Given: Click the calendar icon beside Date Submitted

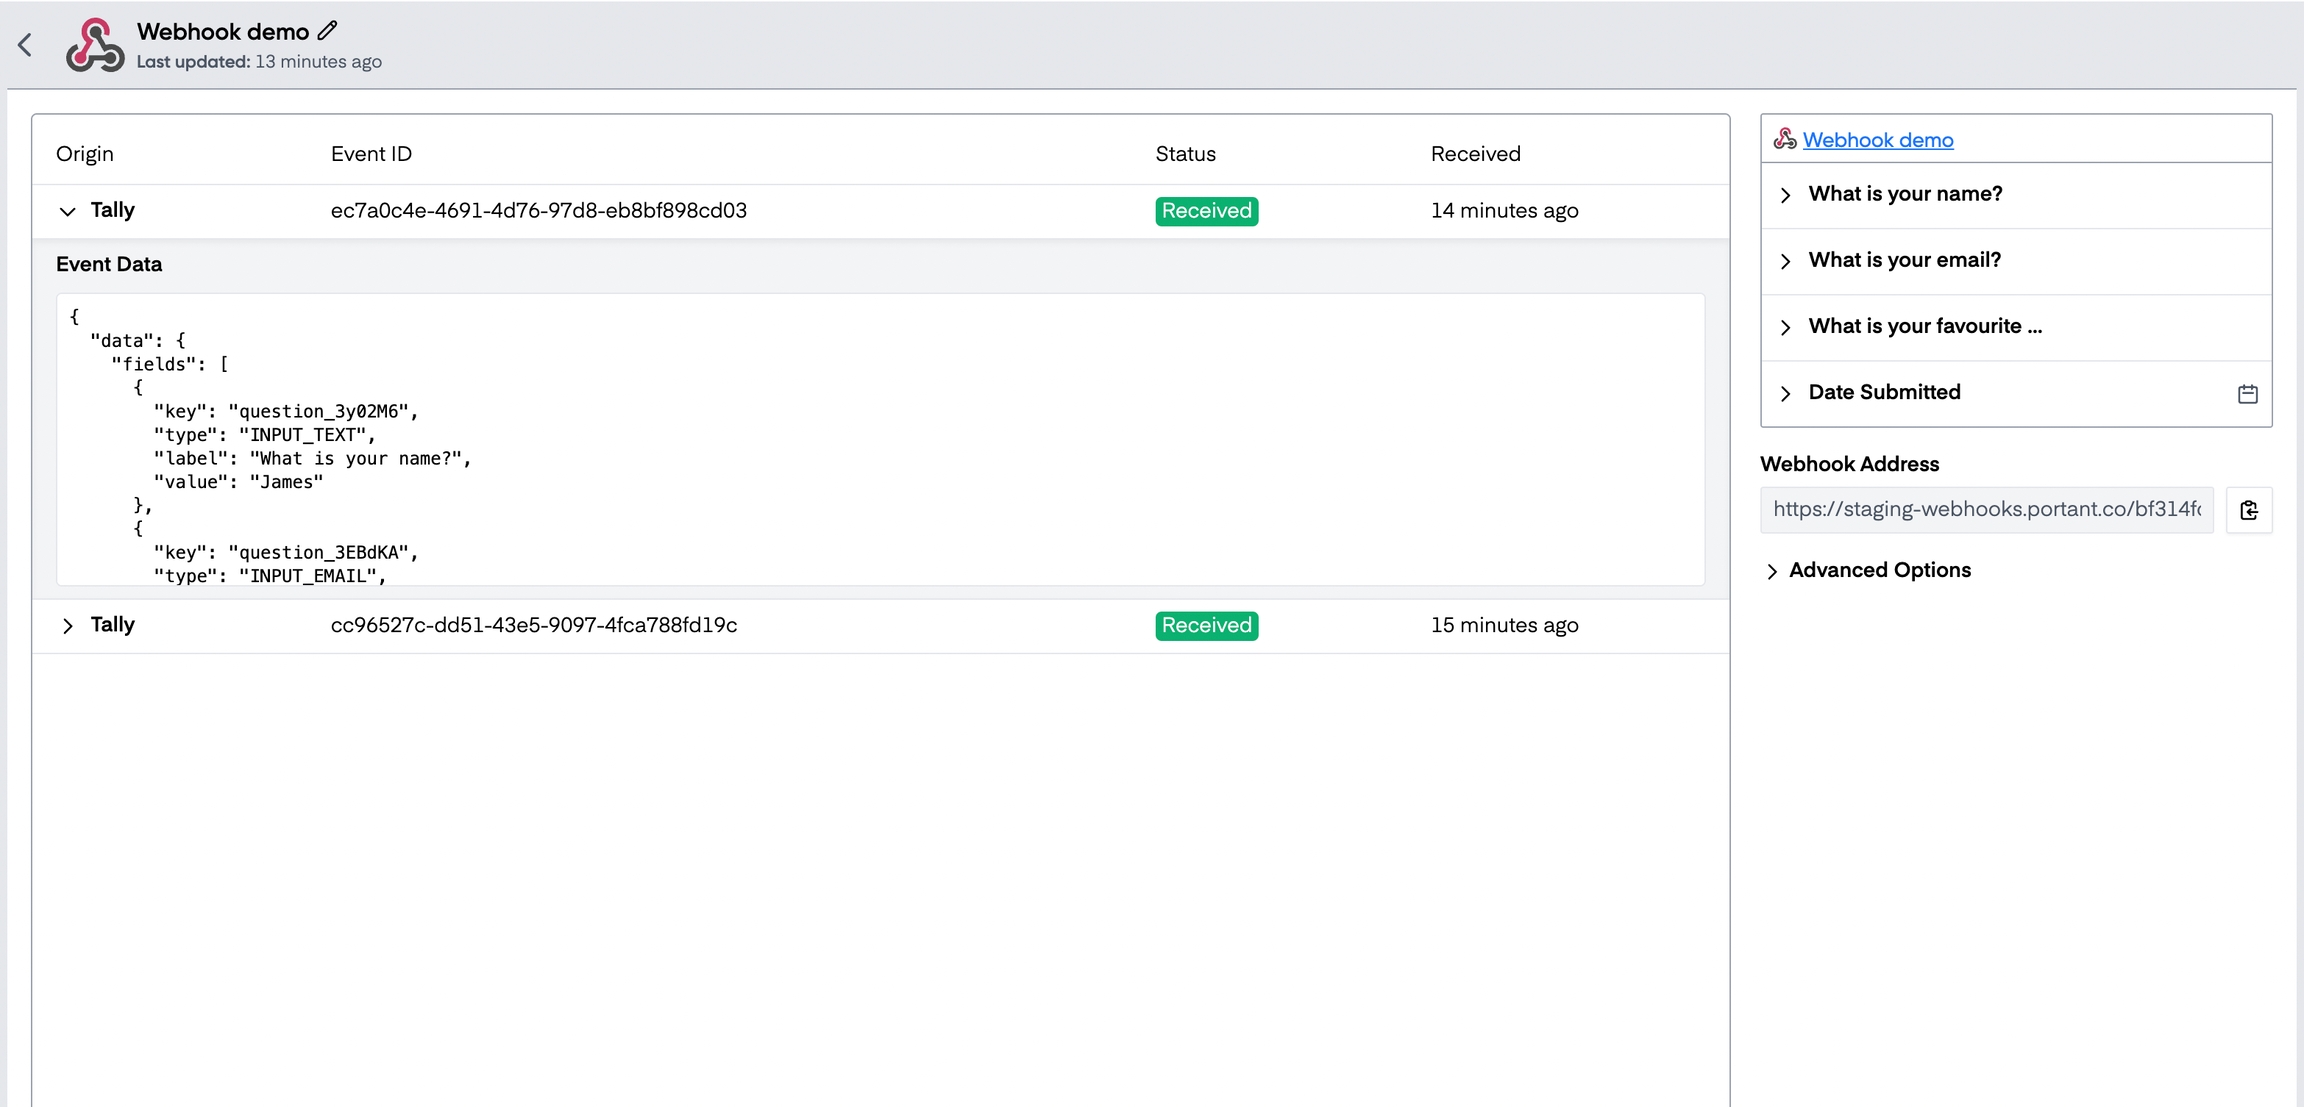Looking at the screenshot, I should [x=2247, y=393].
